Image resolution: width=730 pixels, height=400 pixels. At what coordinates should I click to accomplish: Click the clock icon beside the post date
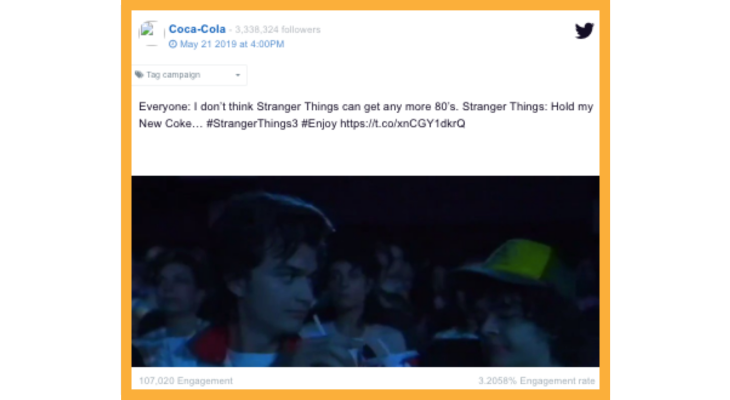[x=173, y=44]
